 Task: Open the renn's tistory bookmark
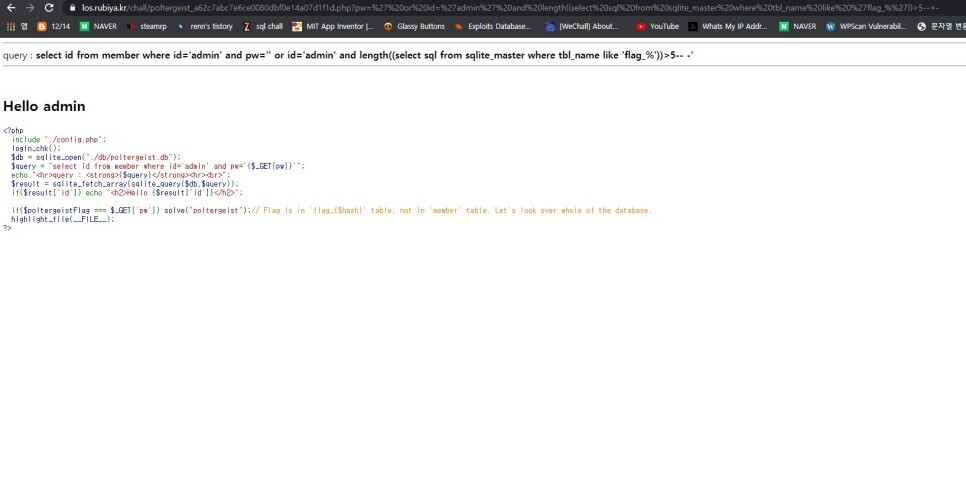[204, 26]
